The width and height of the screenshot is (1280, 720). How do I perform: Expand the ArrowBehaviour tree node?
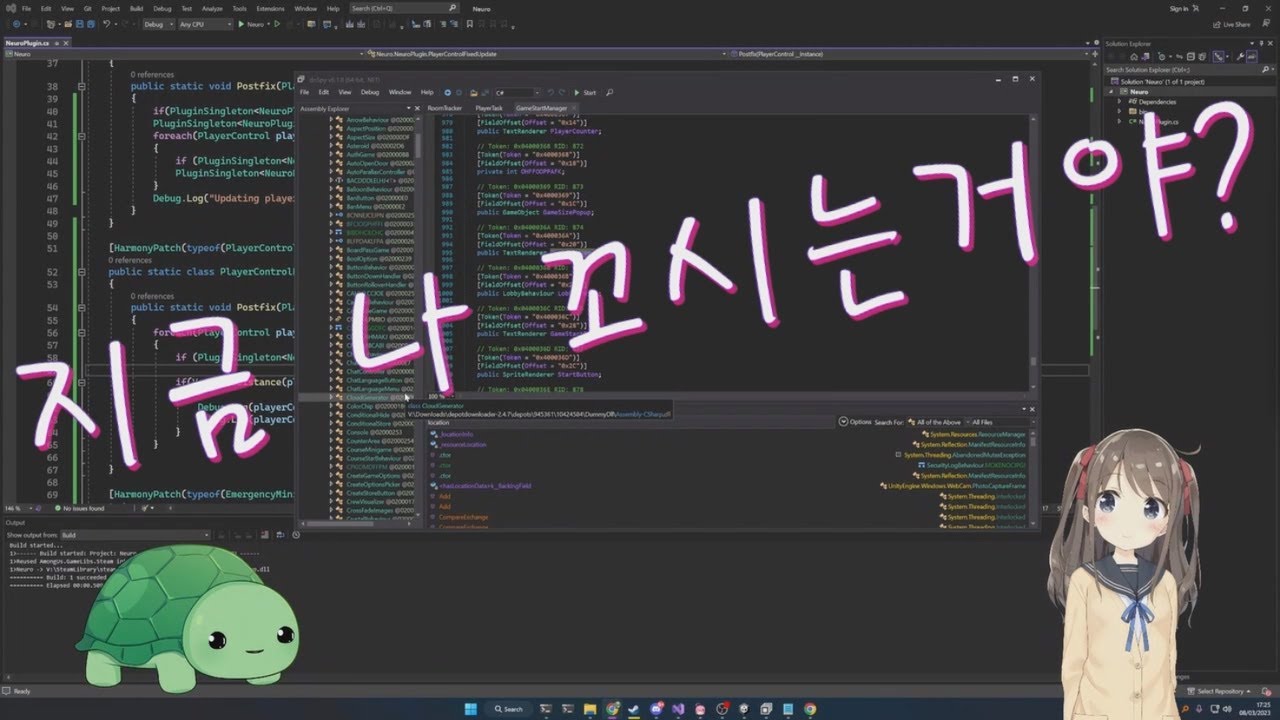(332, 119)
